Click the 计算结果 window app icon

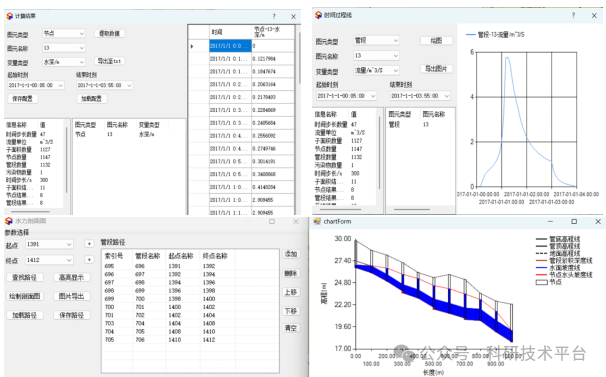pyautogui.click(x=10, y=16)
